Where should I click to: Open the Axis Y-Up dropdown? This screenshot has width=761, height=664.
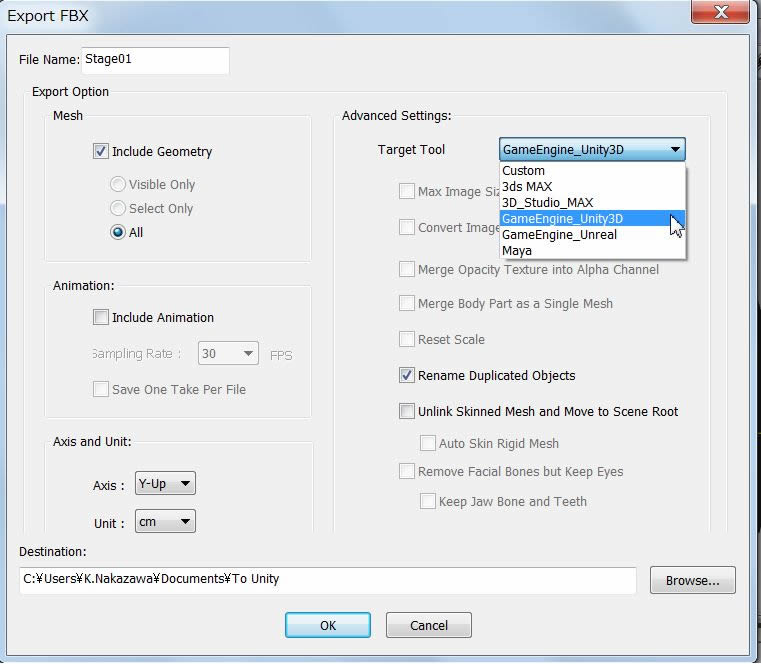[165, 484]
